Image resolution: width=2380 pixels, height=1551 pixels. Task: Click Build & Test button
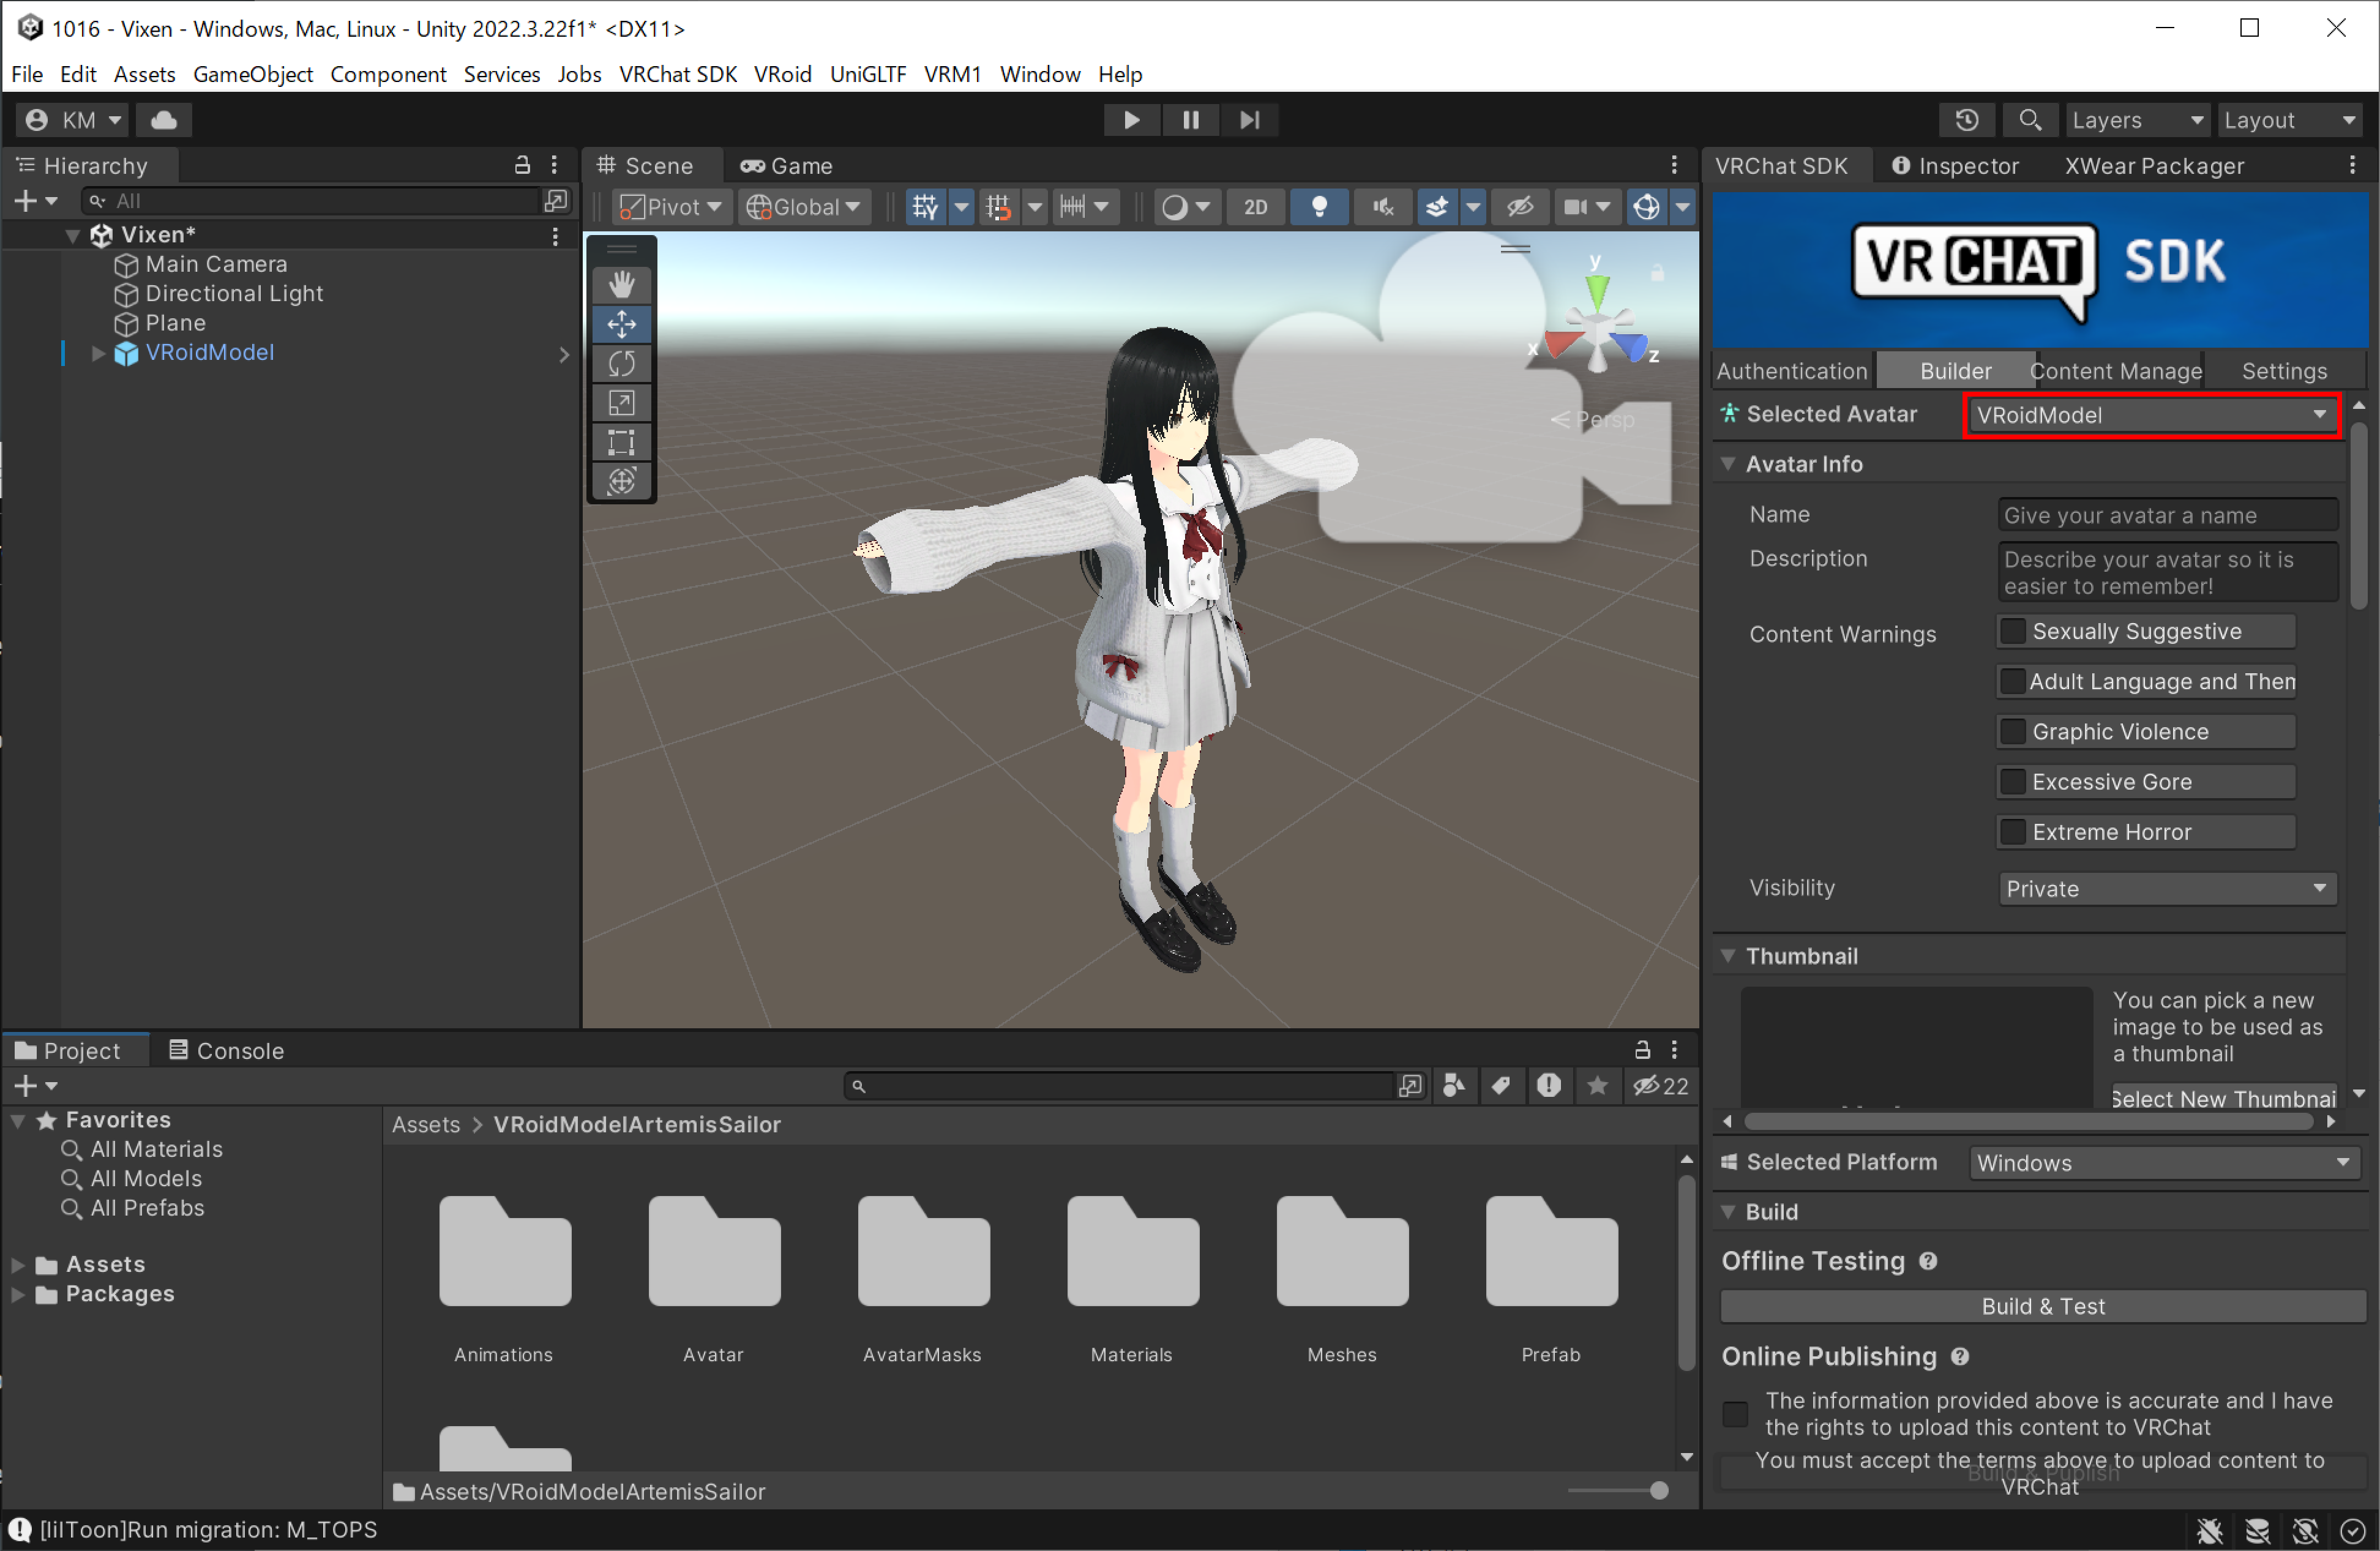pos(2042,1306)
